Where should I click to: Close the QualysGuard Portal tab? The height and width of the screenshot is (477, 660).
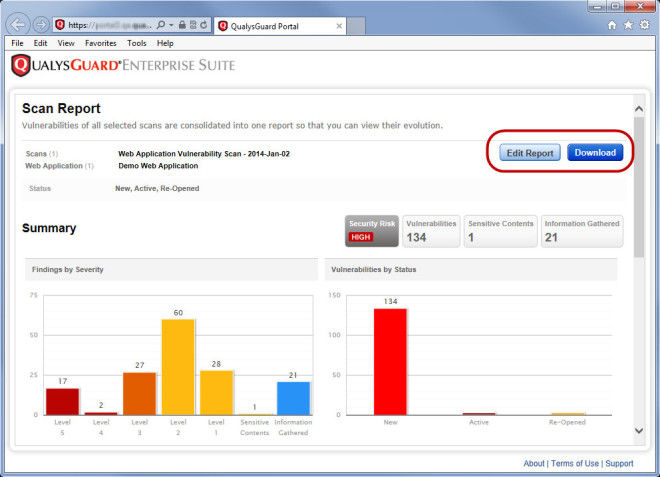click(x=339, y=26)
